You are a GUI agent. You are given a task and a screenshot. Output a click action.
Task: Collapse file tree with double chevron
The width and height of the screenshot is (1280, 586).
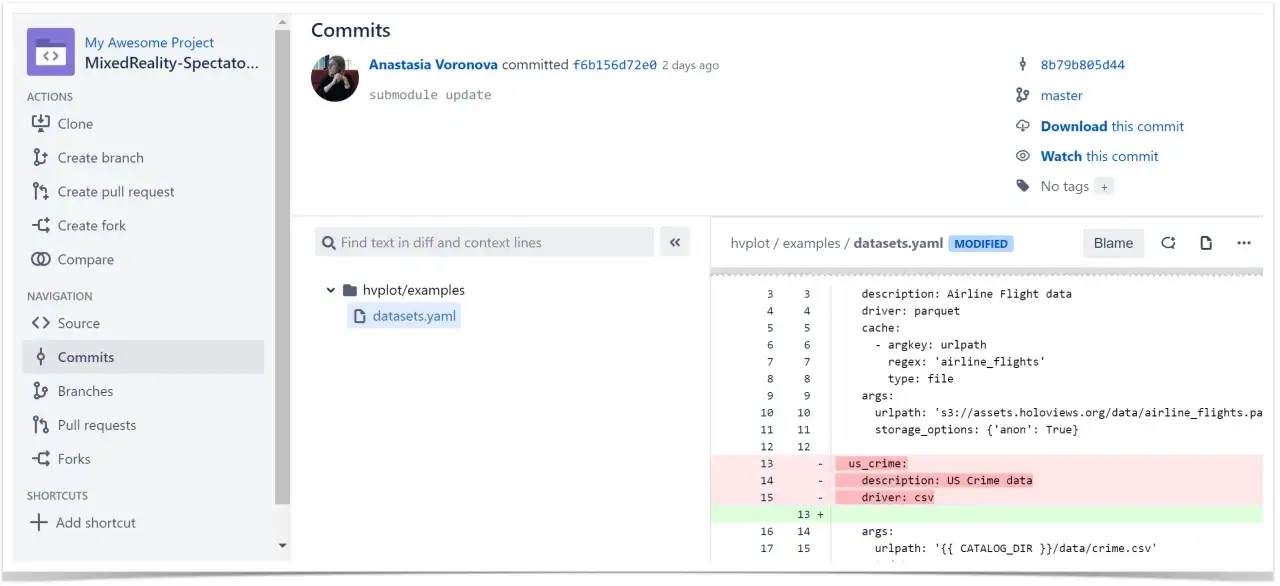[x=675, y=242]
